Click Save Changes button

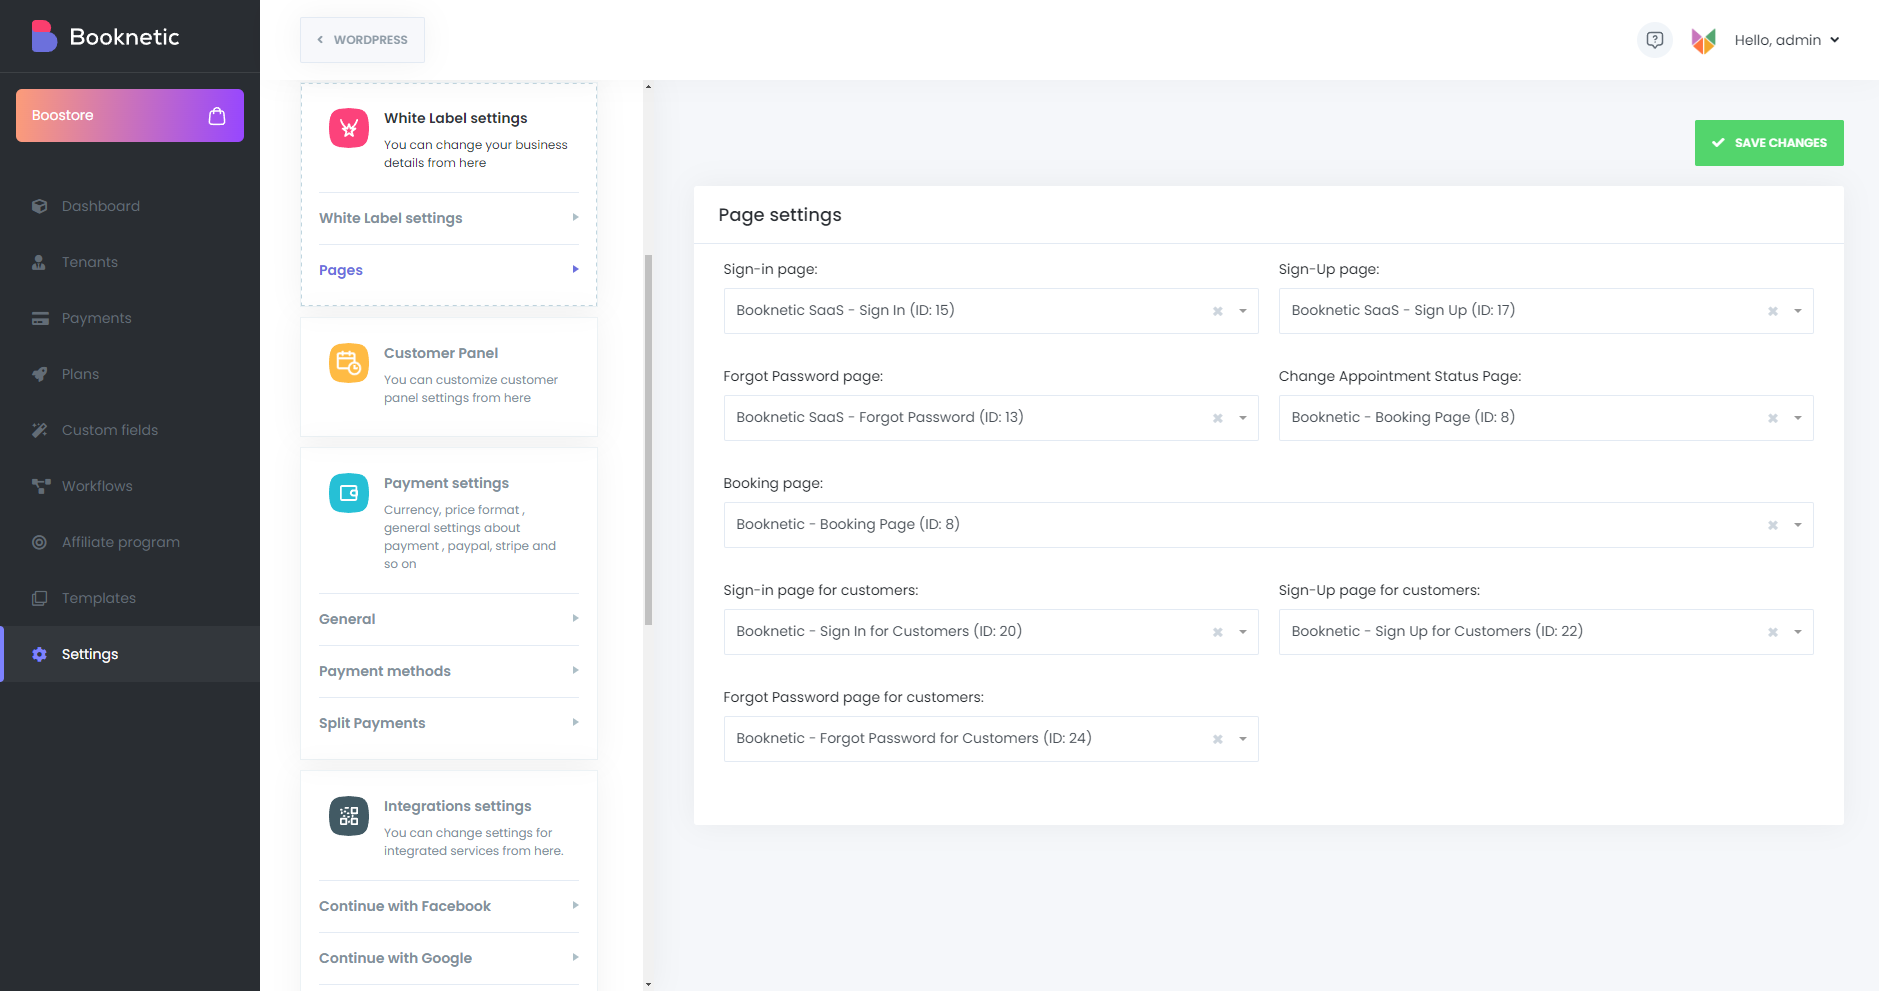pyautogui.click(x=1769, y=143)
